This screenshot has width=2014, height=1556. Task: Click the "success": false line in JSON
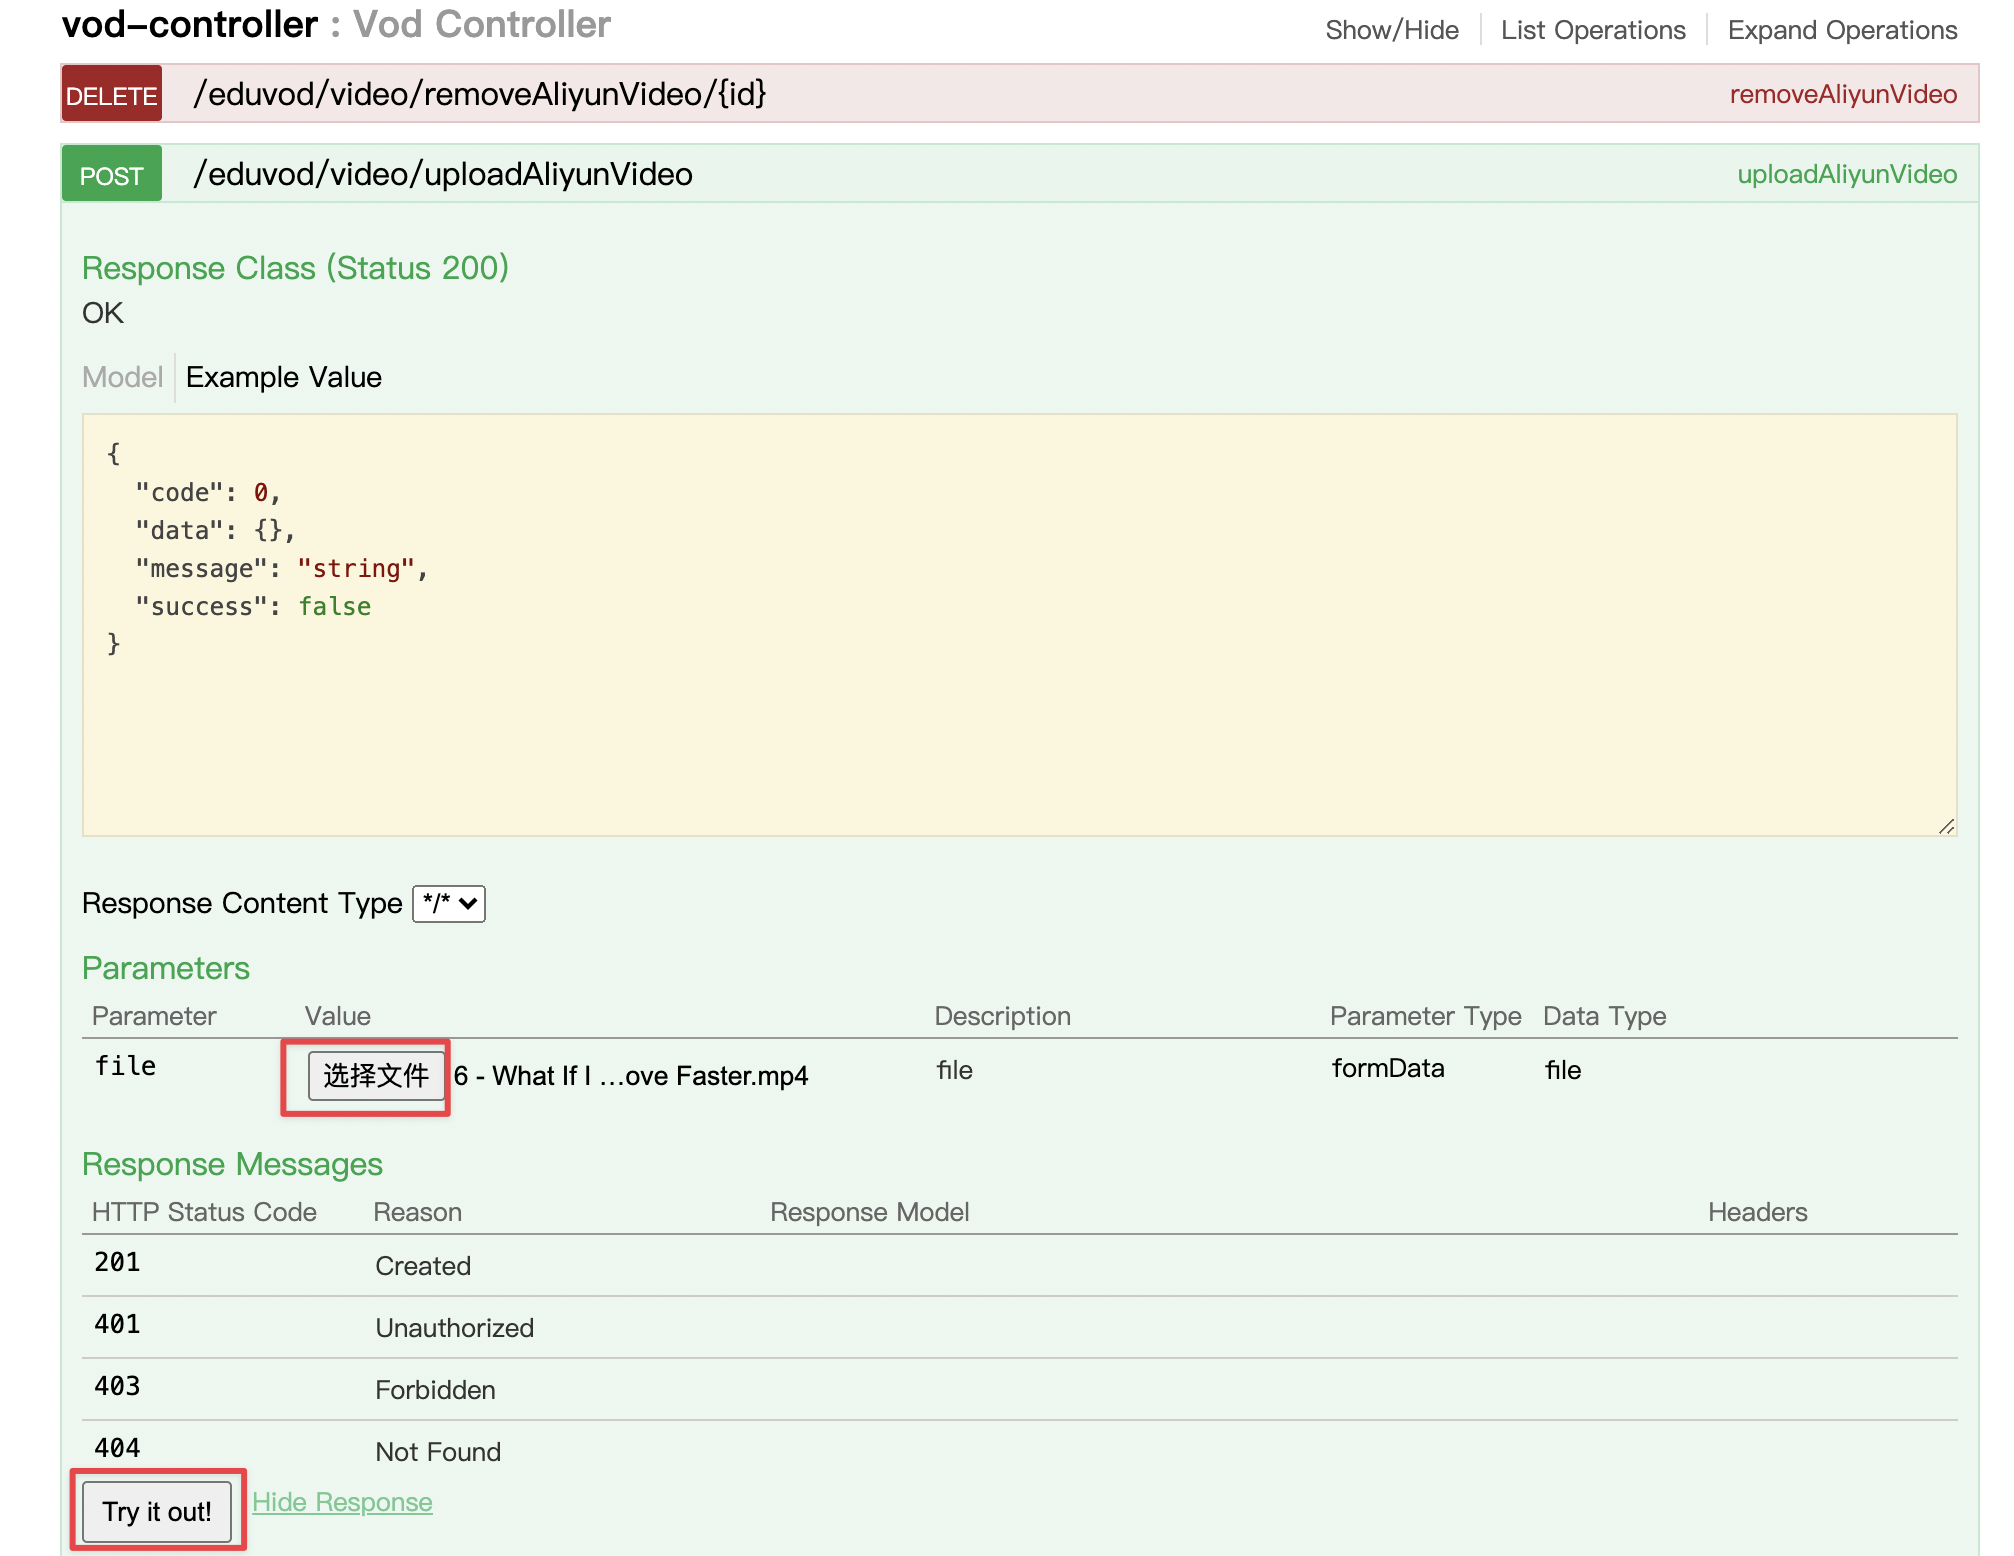253,607
